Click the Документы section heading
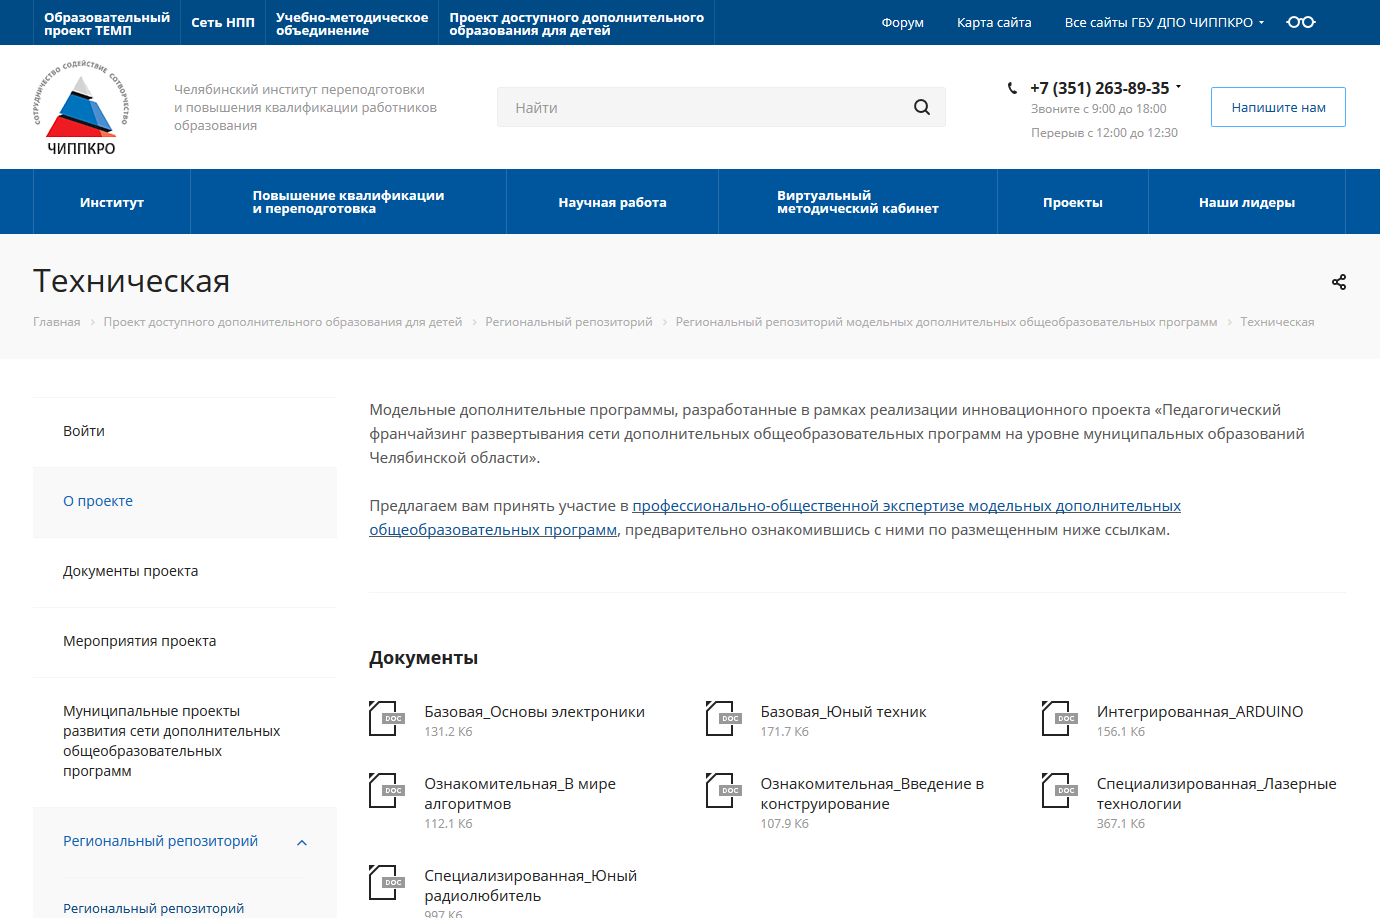Viewport: 1380px width, 918px height. [423, 658]
